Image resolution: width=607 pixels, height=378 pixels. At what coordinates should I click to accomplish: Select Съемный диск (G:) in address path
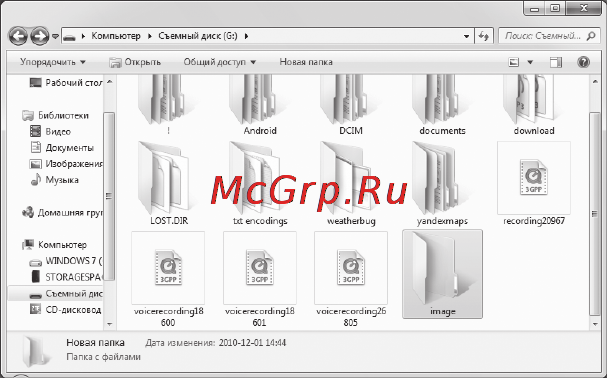(x=198, y=36)
